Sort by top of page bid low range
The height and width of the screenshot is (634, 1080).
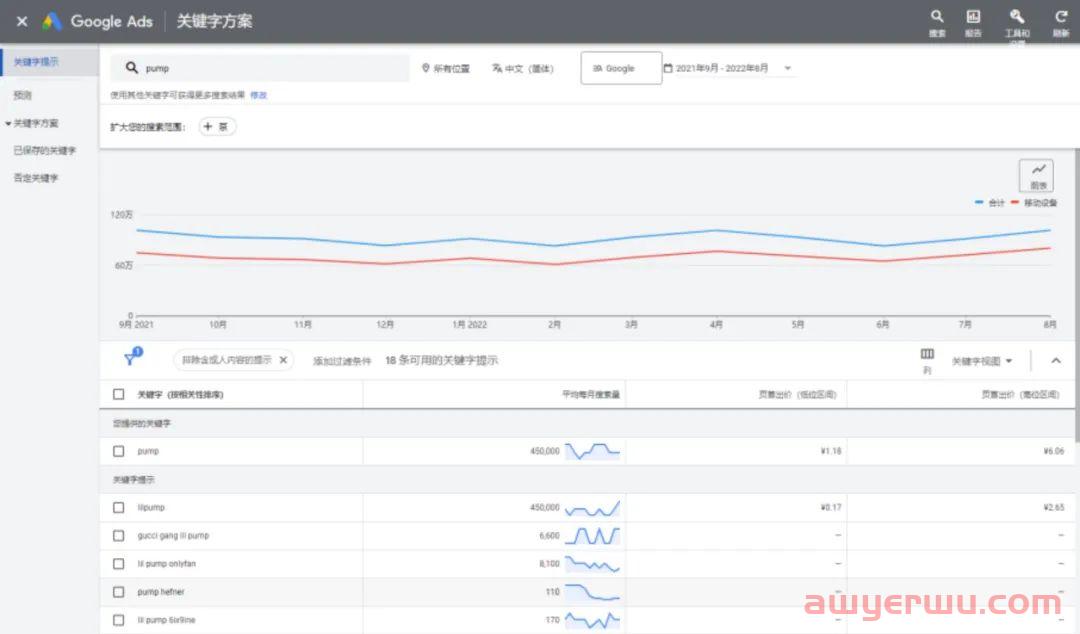point(797,395)
